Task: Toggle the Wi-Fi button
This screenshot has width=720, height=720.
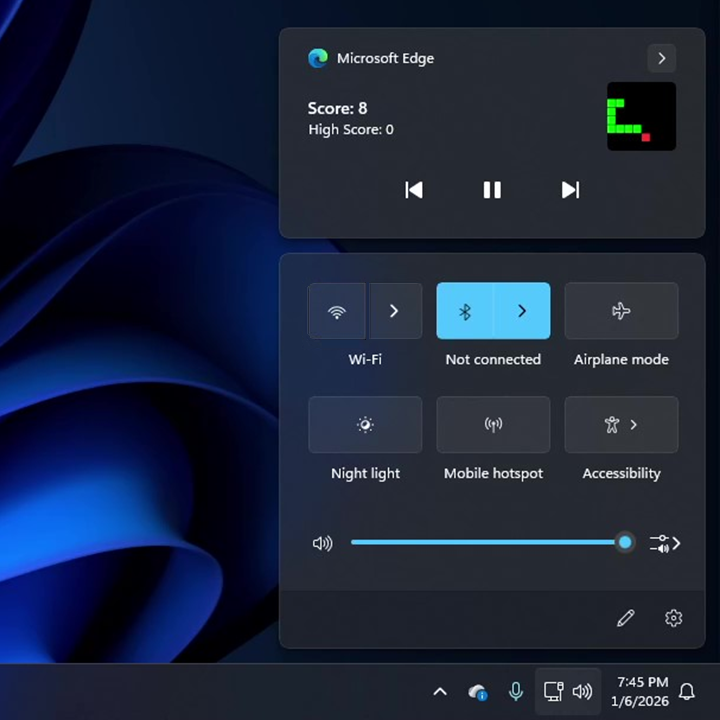Action: click(x=338, y=311)
